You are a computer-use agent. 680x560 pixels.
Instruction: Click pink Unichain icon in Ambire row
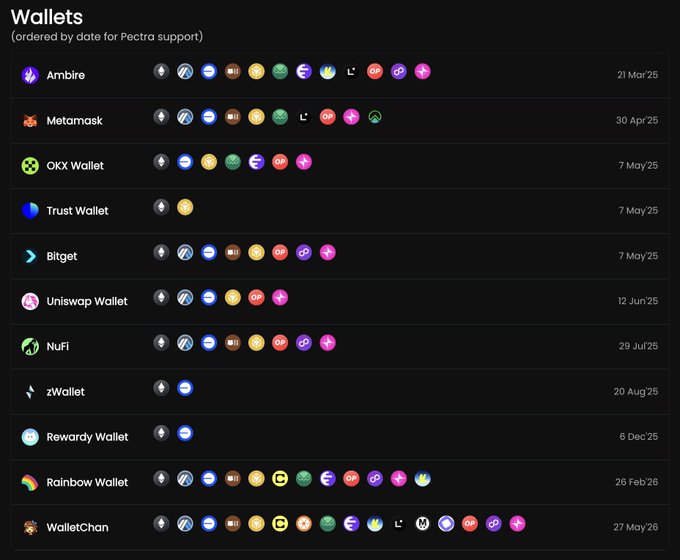coord(422,71)
